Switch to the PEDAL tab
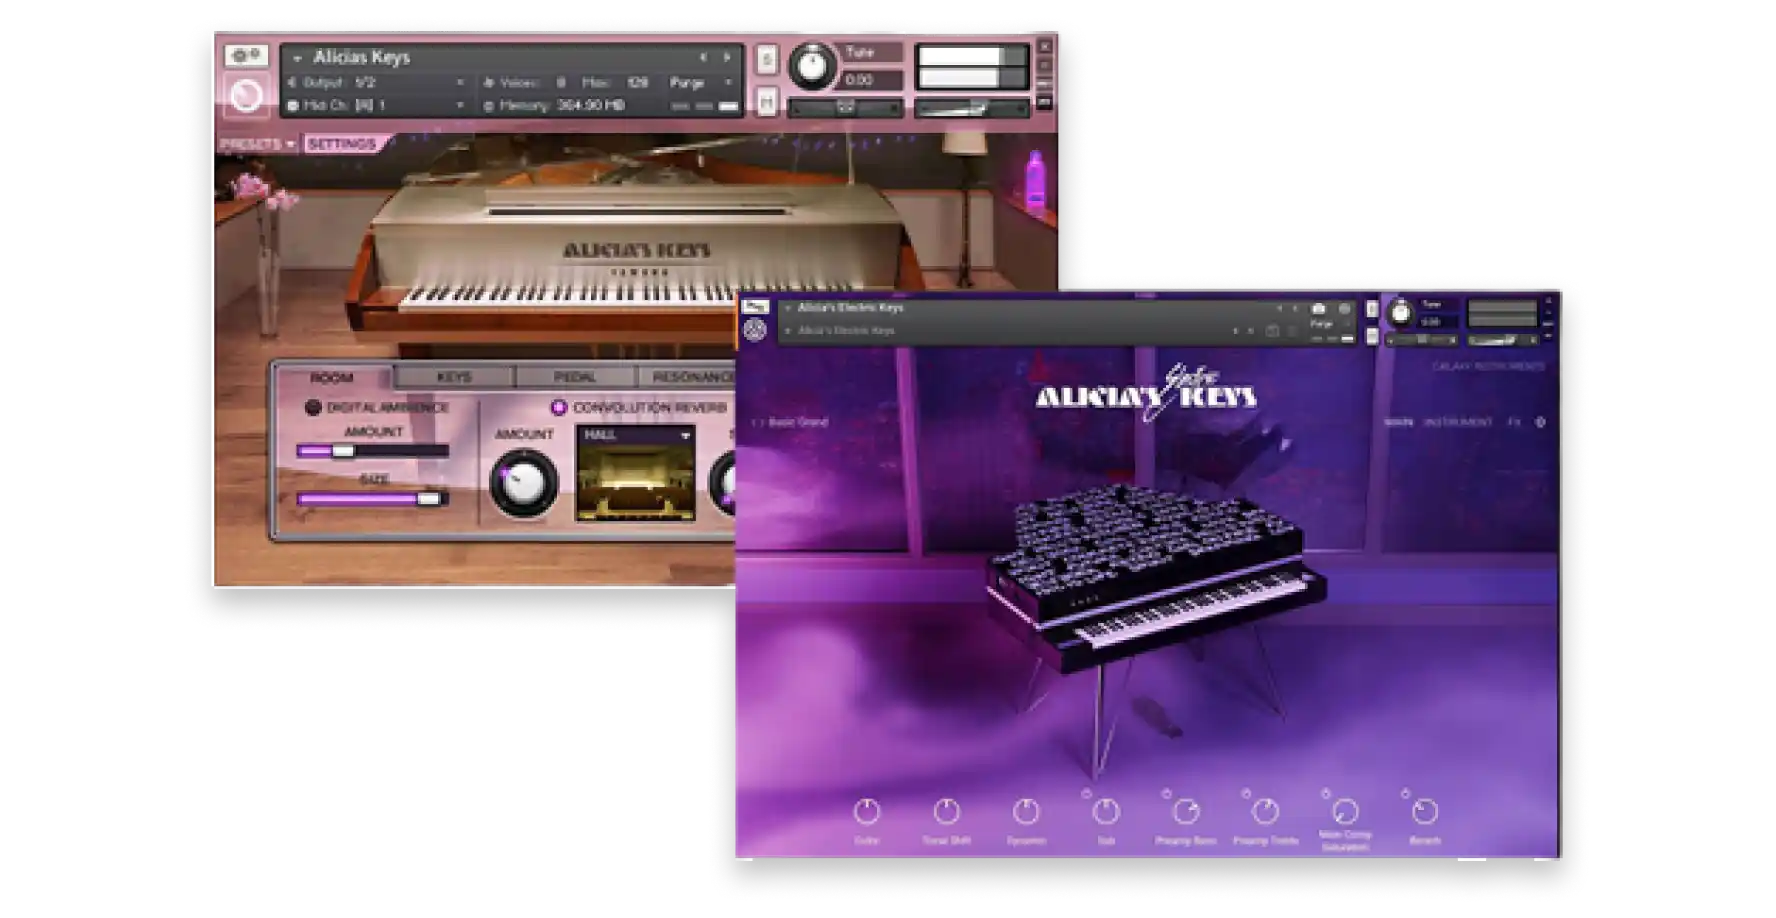This screenshot has width=1776, height=918. [575, 377]
